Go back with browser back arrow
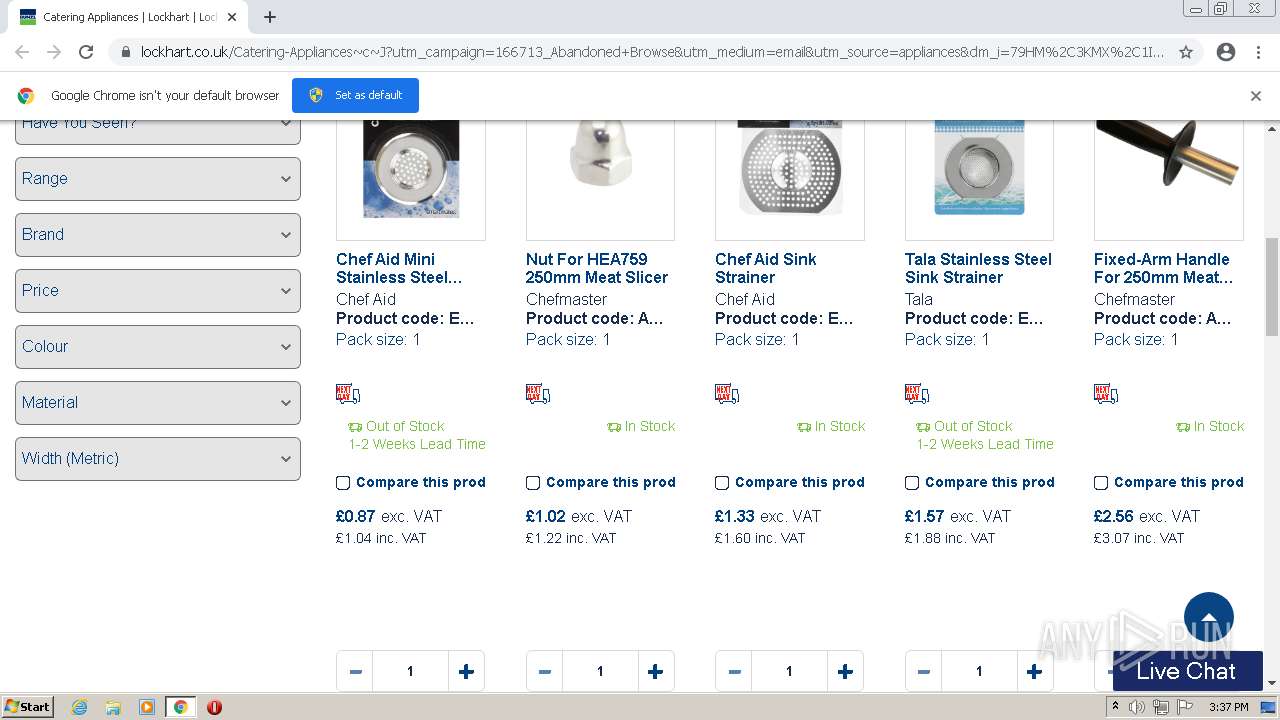This screenshot has width=1280, height=720. 22,52
